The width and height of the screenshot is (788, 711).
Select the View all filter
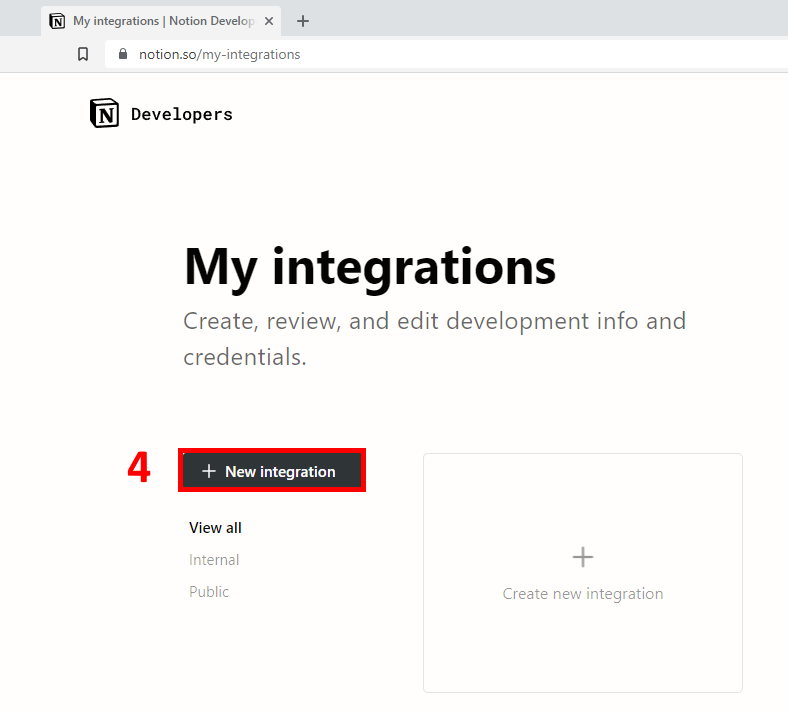pyautogui.click(x=215, y=528)
